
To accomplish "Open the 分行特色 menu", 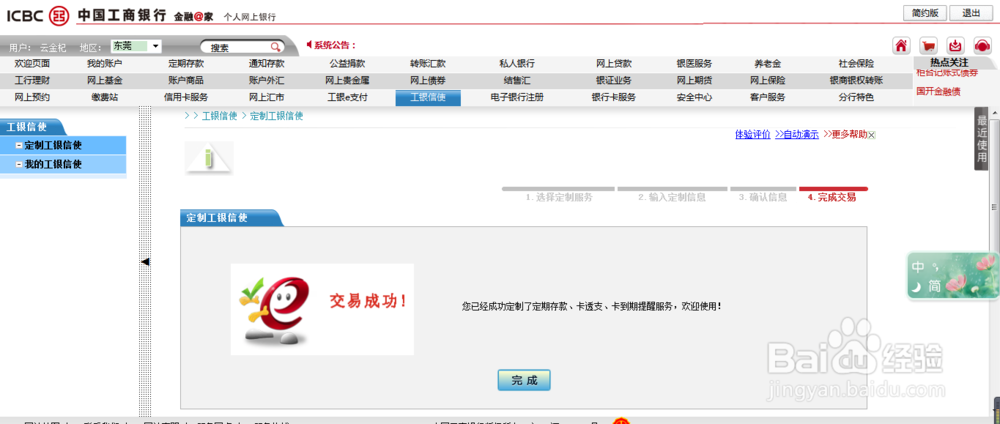I will click(x=857, y=98).
